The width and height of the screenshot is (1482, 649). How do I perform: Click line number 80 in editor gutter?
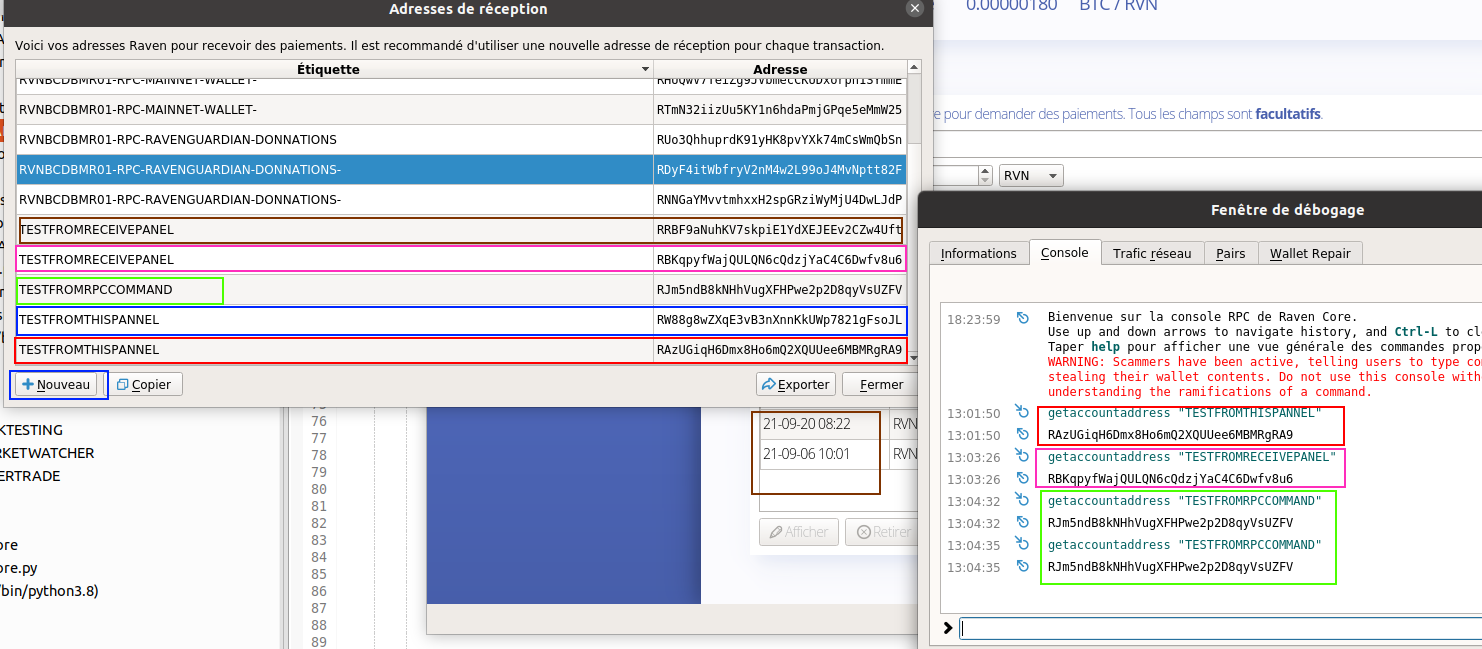319,489
